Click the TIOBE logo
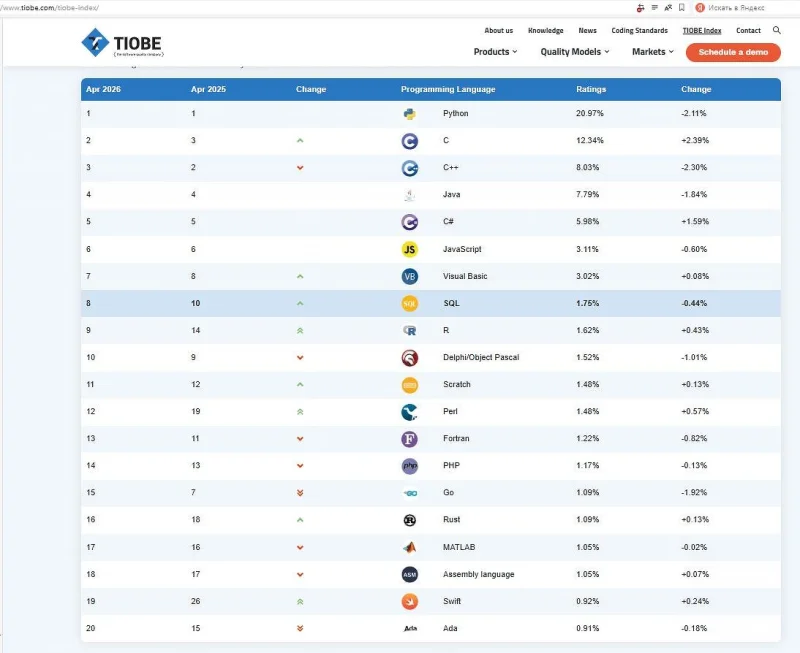This screenshot has height=653, width=800. point(122,43)
